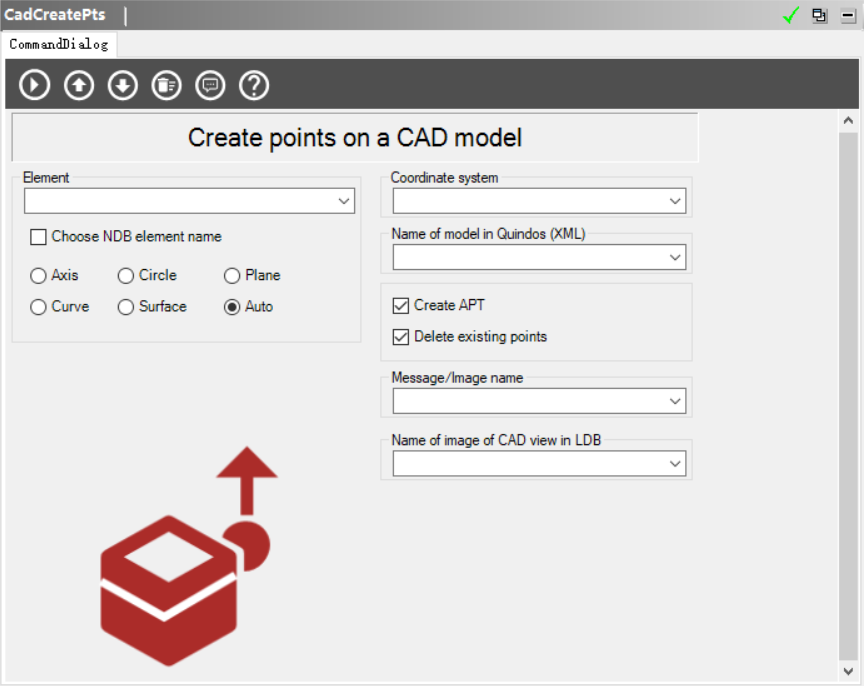The height and width of the screenshot is (686, 864).
Task: Expand Name of model in Quindos dropdown
Action: pos(676,257)
